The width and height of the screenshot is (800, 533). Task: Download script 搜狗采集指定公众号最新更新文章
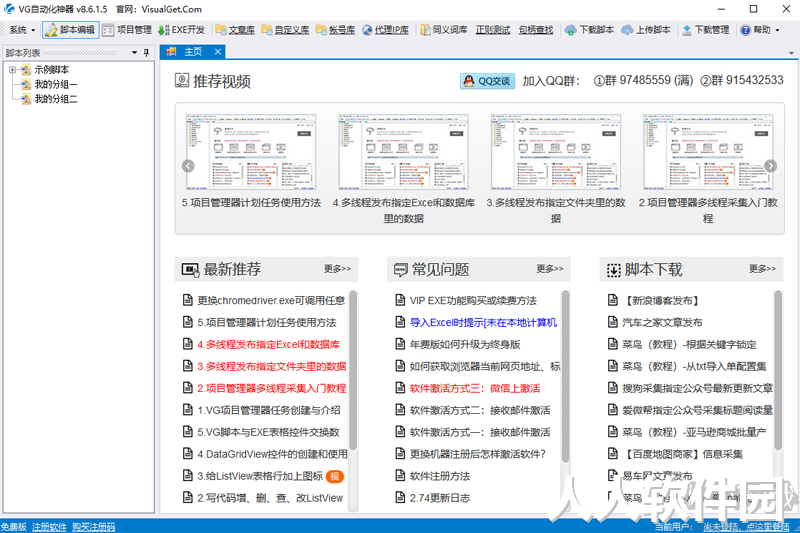pyautogui.click(x=697, y=388)
